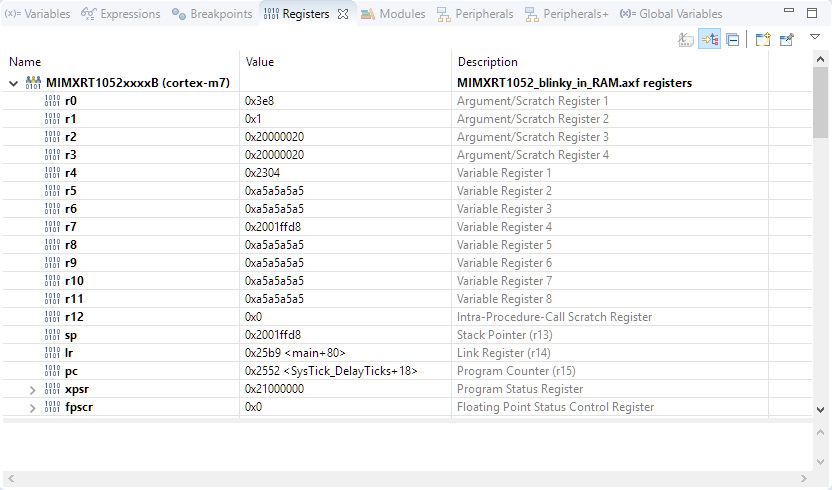This screenshot has height=490, width=832.
Task: Click register table scroll down arrow
Action: click(x=820, y=409)
